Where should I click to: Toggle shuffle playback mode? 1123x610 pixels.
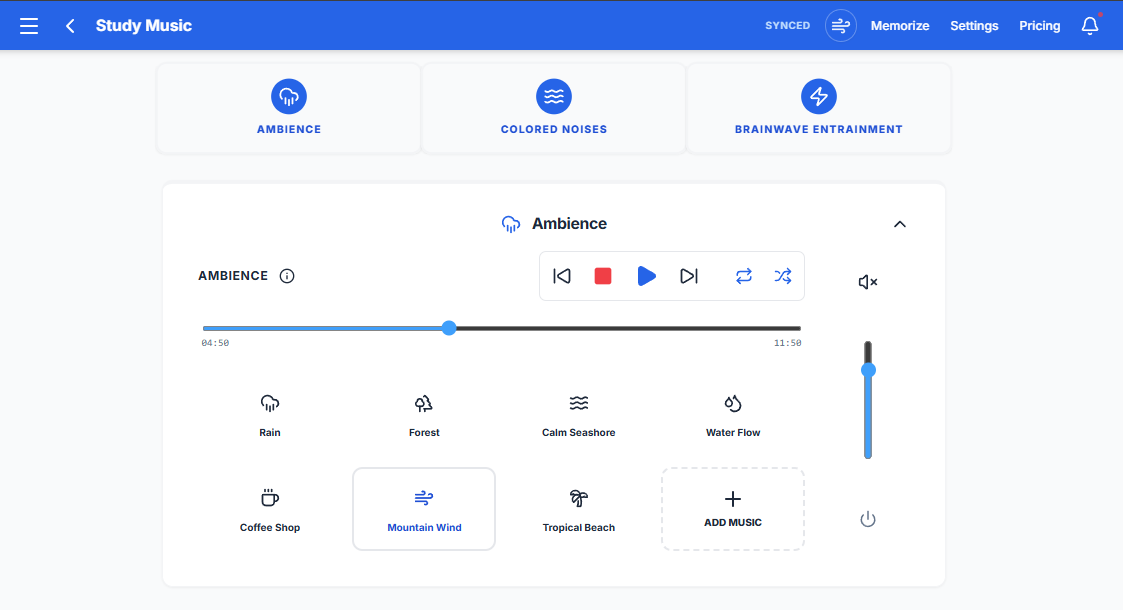[783, 276]
